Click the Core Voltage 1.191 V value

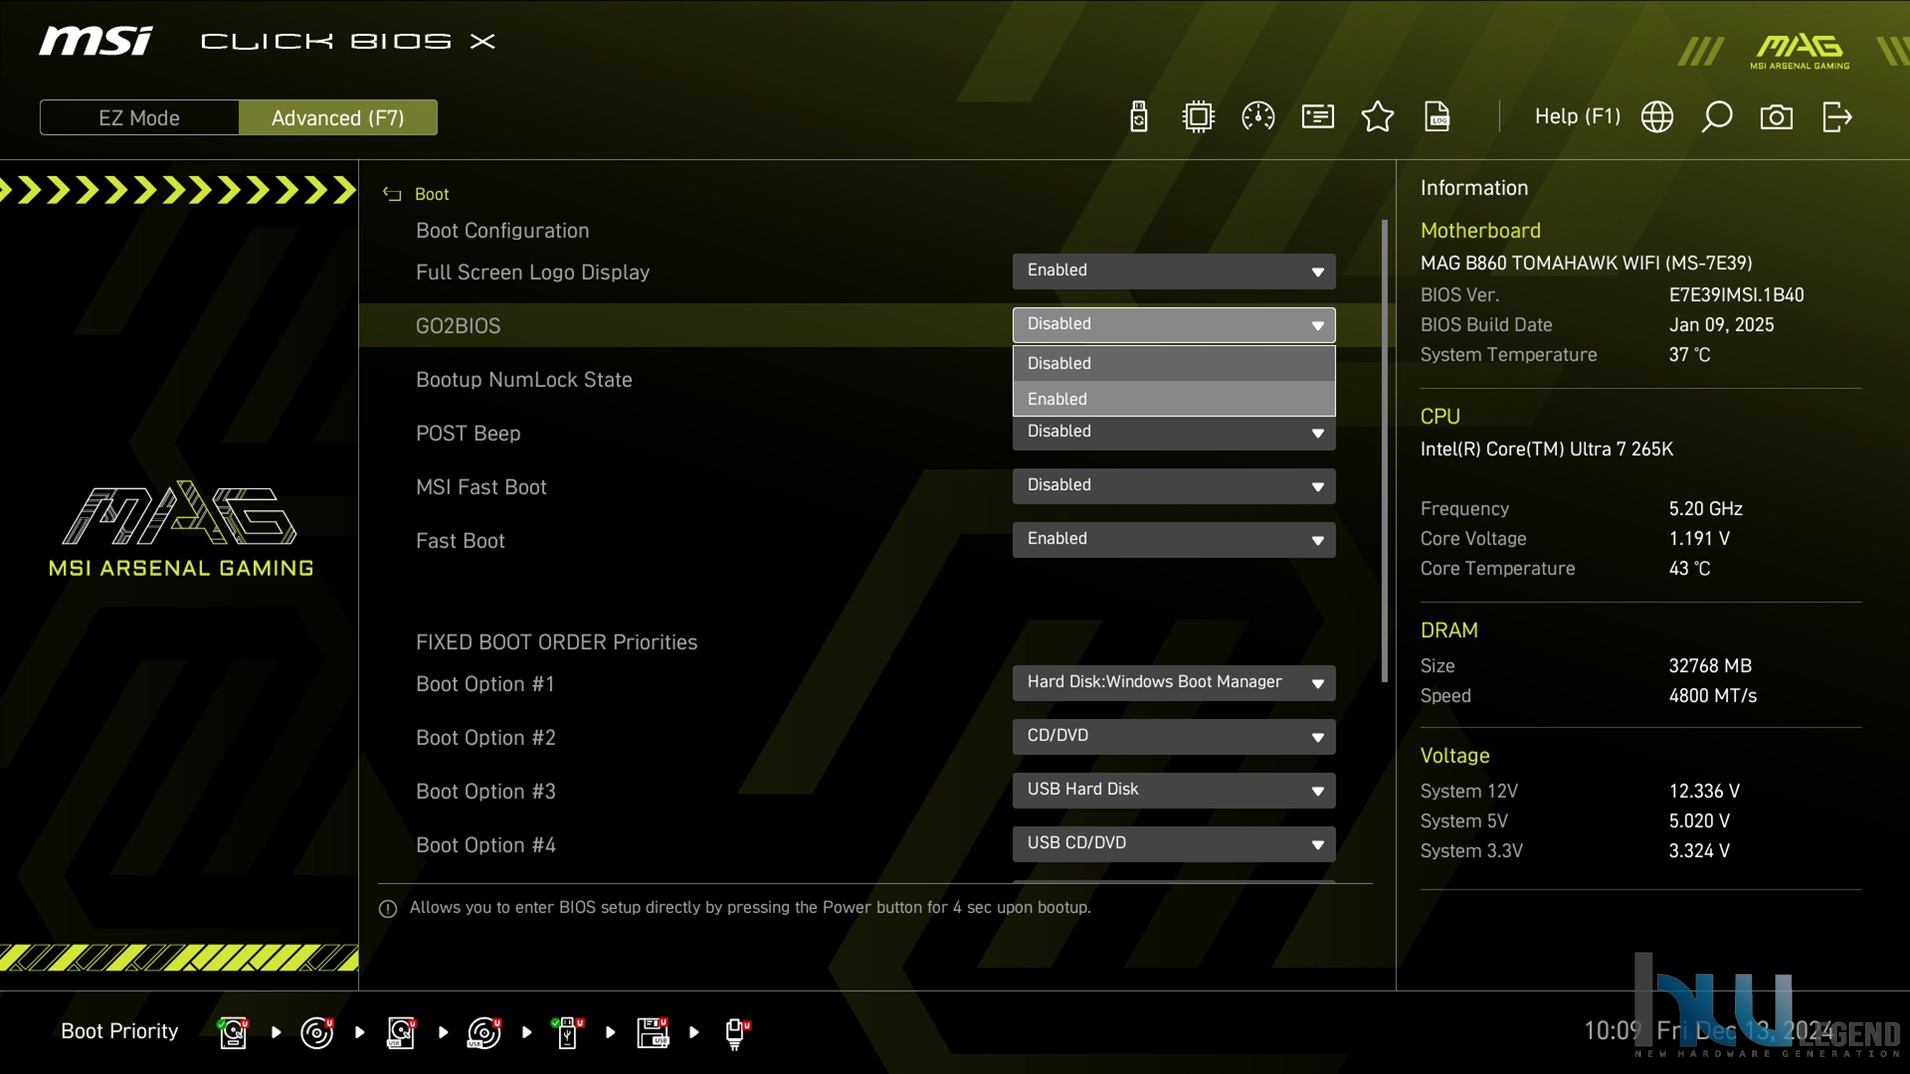[1699, 539]
